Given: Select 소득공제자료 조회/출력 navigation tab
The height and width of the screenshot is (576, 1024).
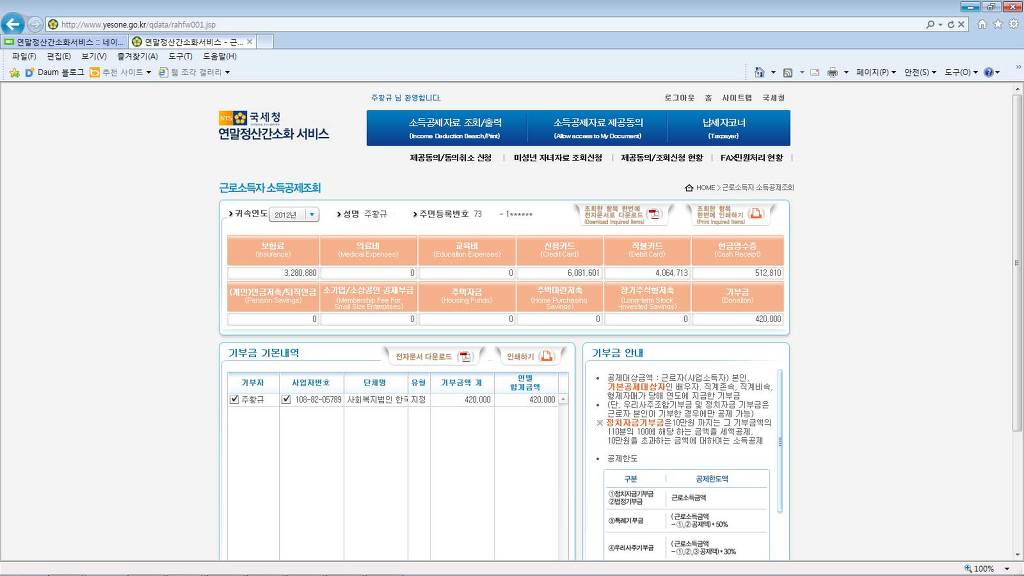Looking at the screenshot, I should [453, 127].
